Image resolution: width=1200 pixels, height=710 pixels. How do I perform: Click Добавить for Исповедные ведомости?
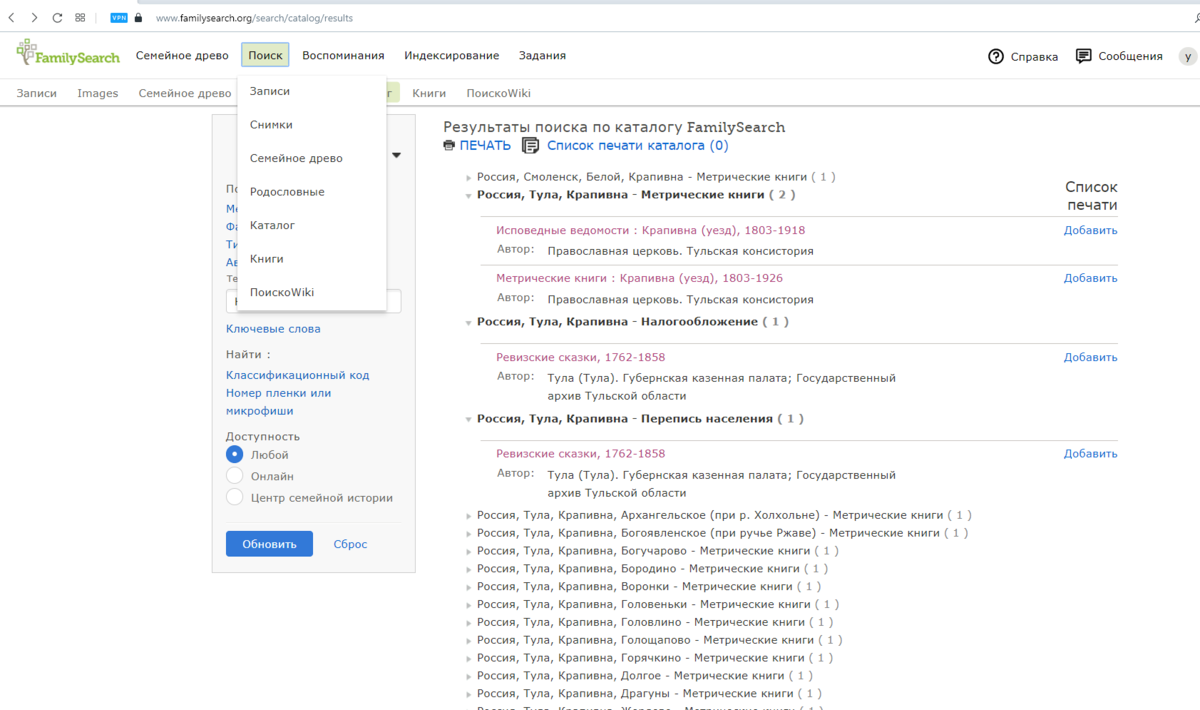click(1090, 230)
